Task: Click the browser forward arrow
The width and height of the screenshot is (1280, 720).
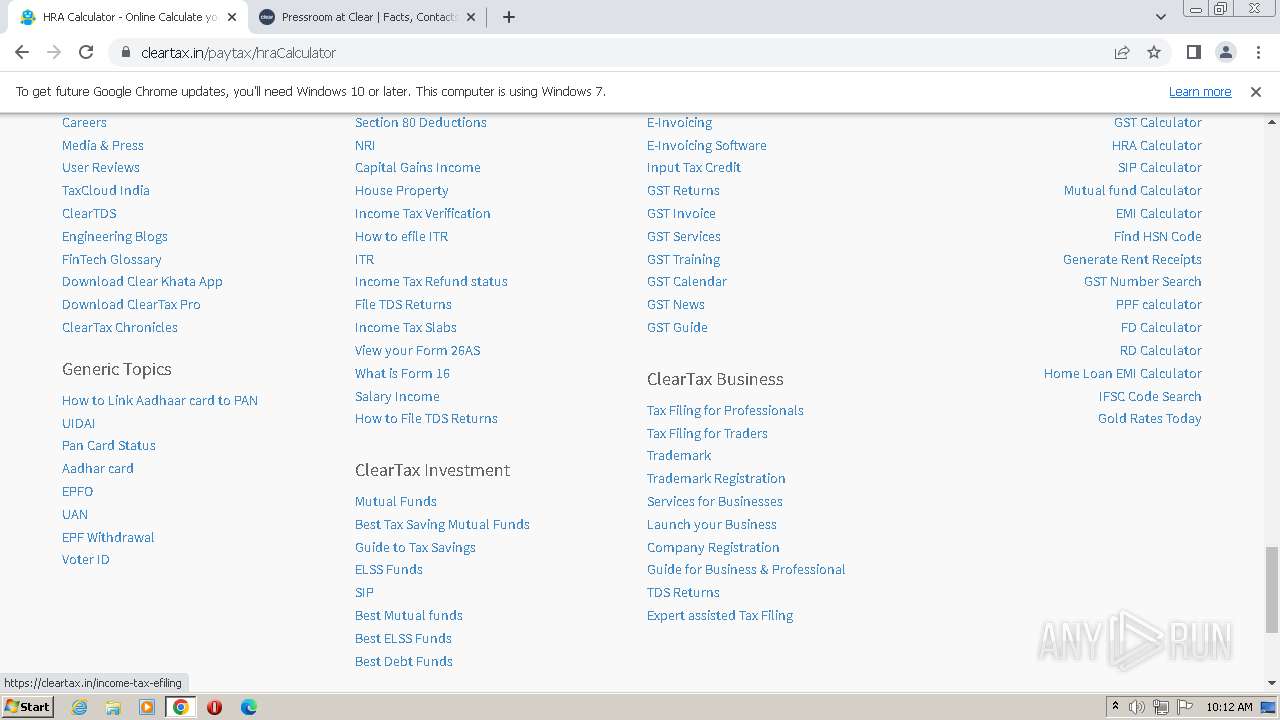Action: 54,52
